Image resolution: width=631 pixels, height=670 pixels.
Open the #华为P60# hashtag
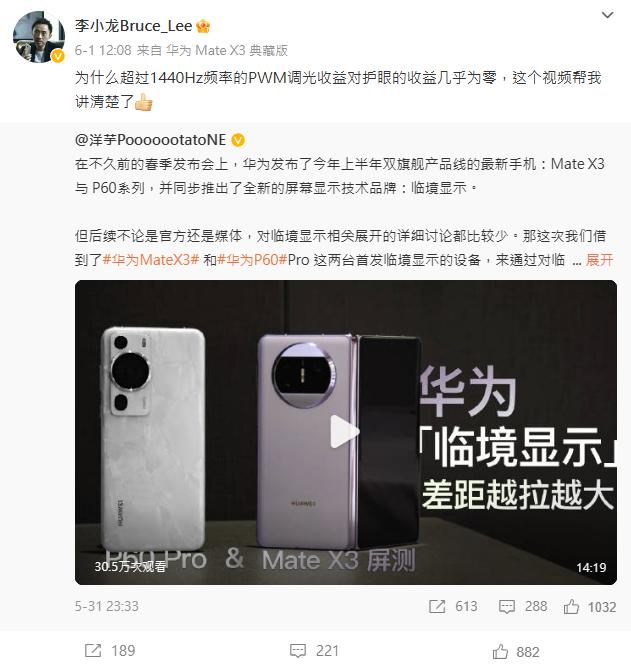click(252, 260)
